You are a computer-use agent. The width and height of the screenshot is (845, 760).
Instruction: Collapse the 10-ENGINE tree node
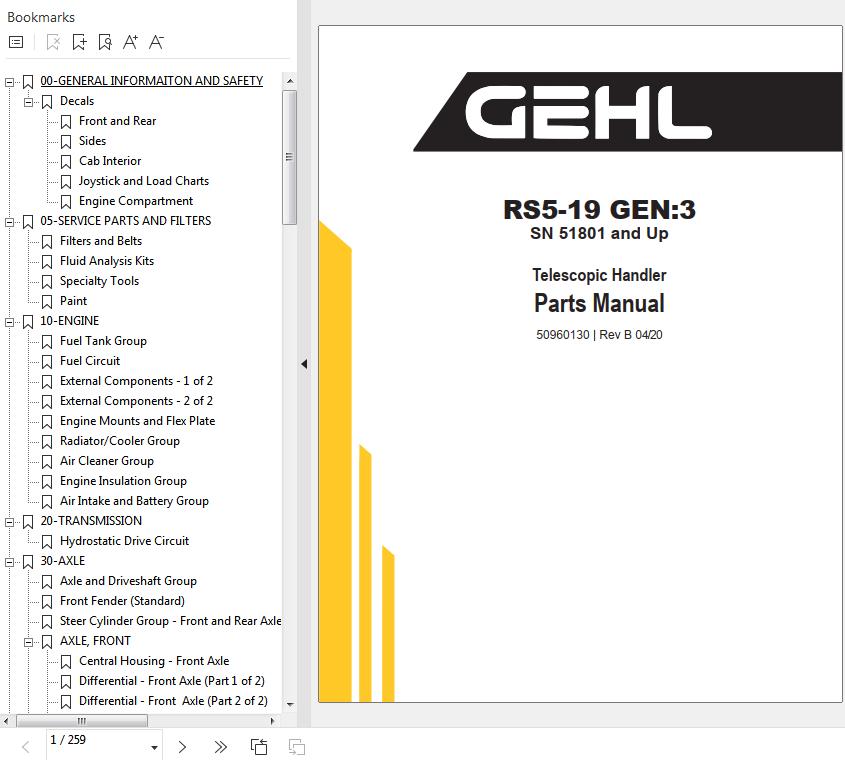9,322
